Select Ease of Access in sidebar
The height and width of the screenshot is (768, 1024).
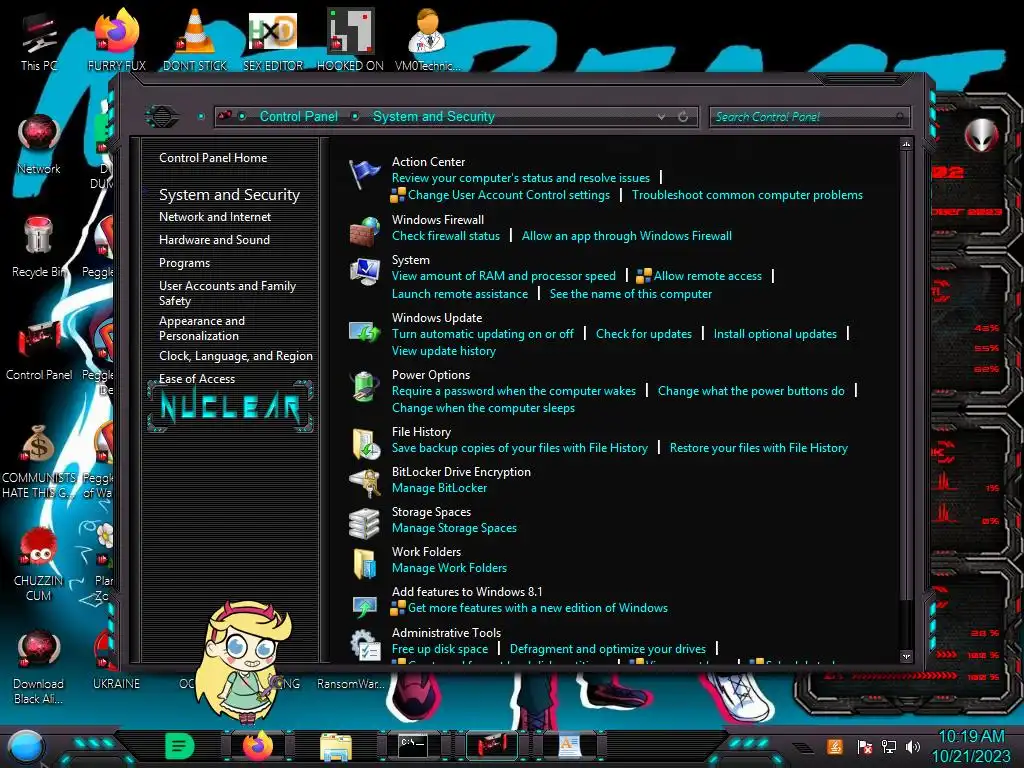point(197,379)
